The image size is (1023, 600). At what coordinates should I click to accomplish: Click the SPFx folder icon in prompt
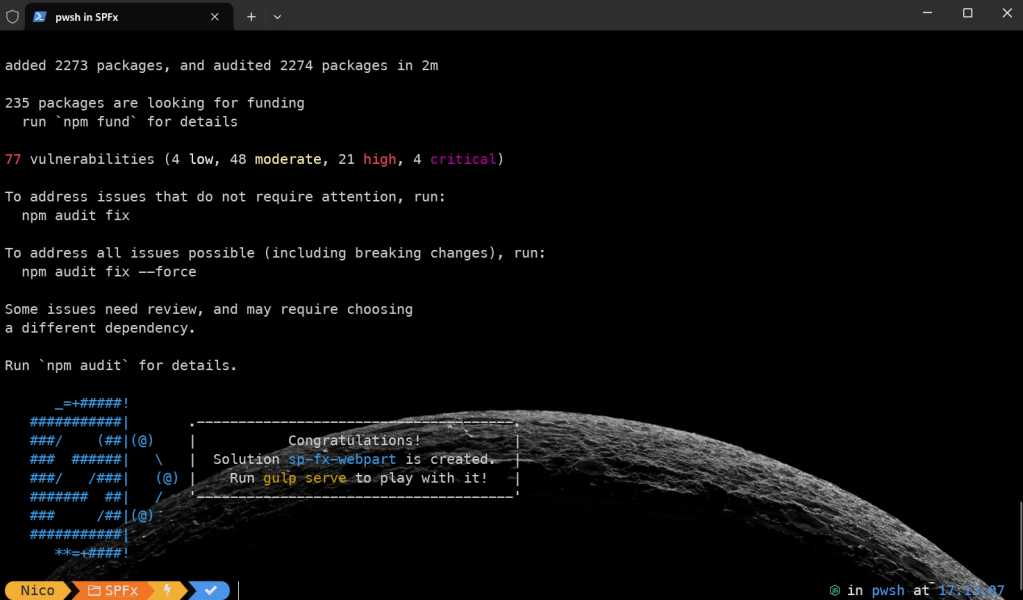[x=94, y=591]
